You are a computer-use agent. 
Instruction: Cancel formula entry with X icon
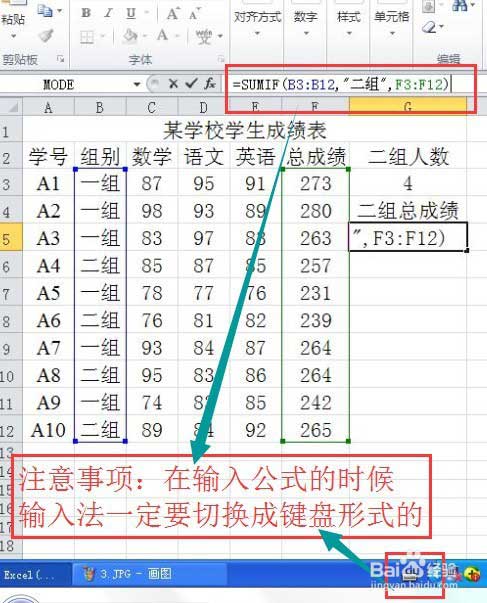173,83
